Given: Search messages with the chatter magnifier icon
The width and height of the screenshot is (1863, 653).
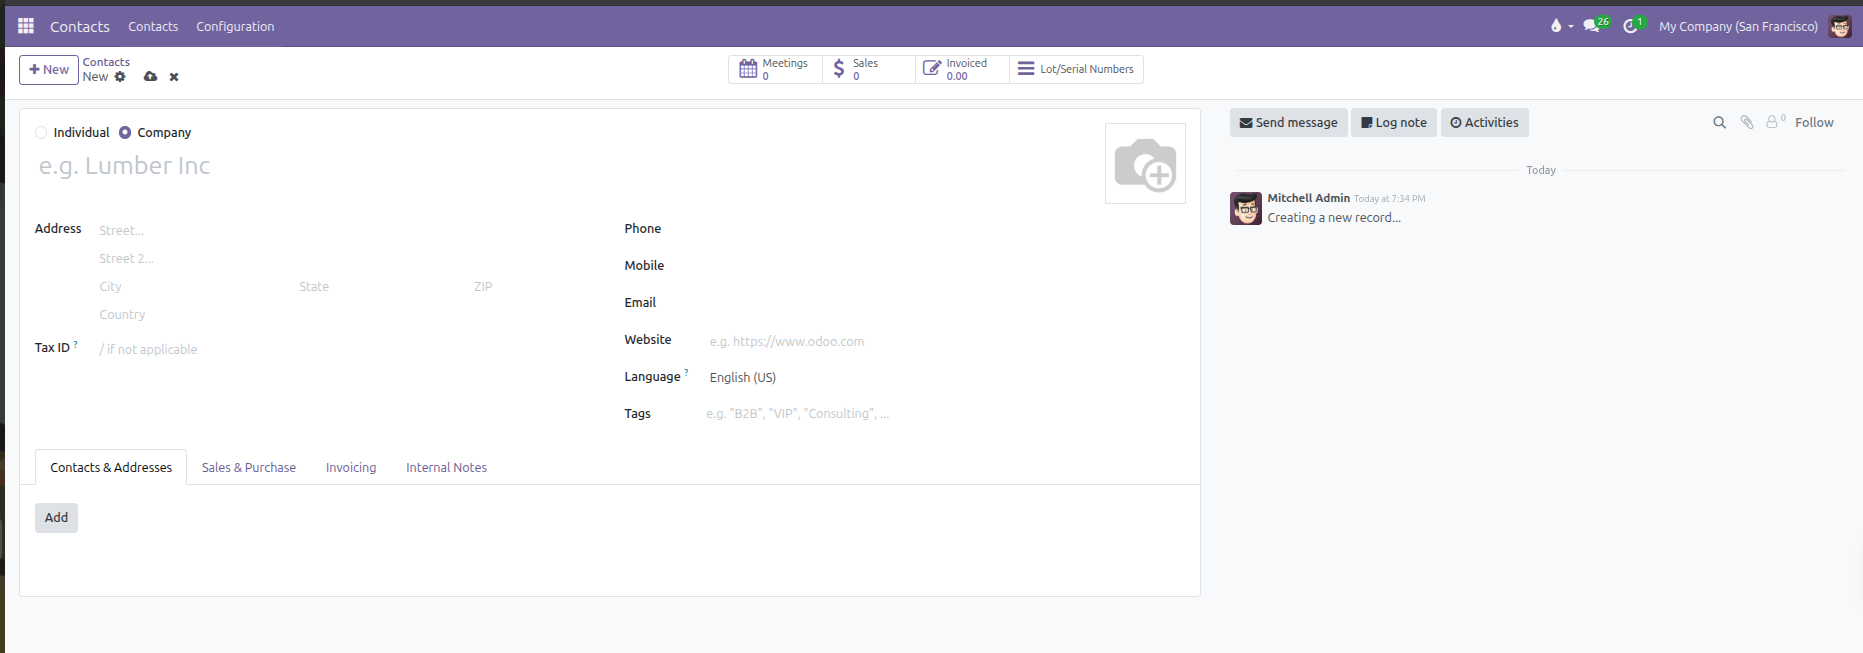Looking at the screenshot, I should [1719, 123].
